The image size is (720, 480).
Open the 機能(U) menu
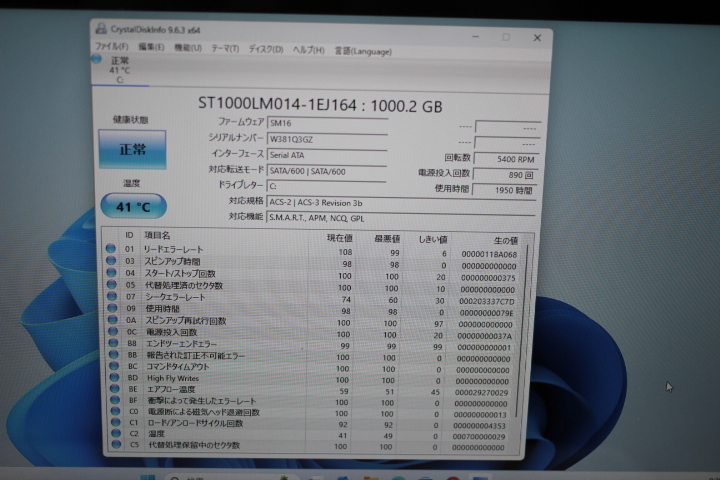188,48
